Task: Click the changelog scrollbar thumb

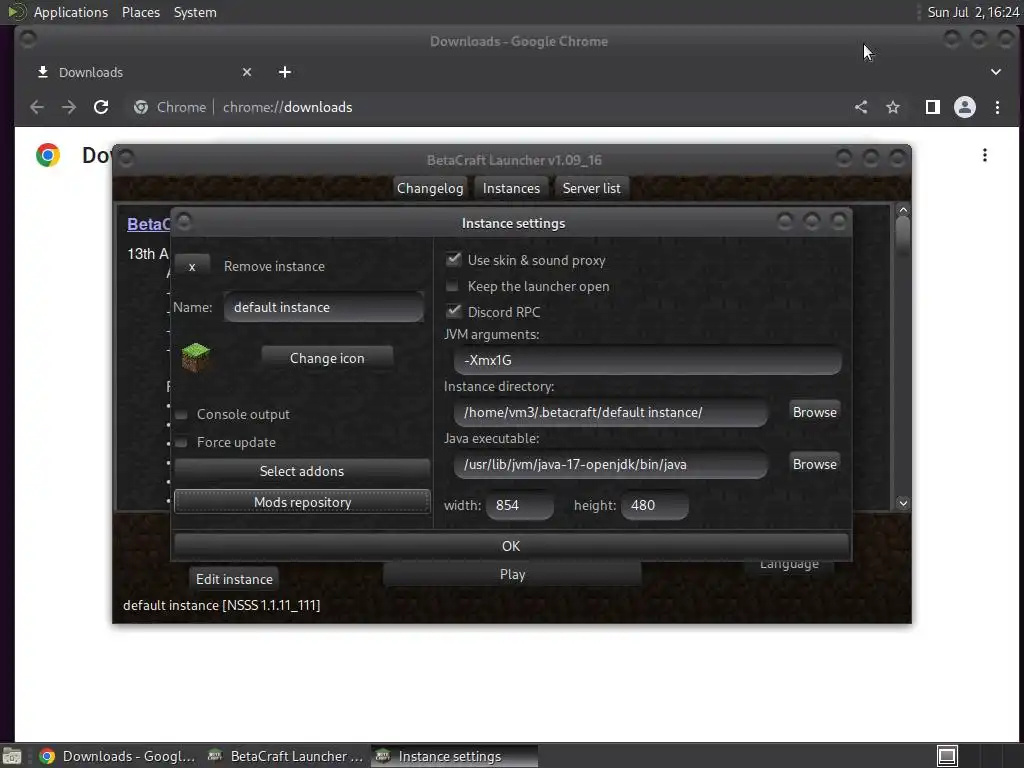Action: click(903, 236)
